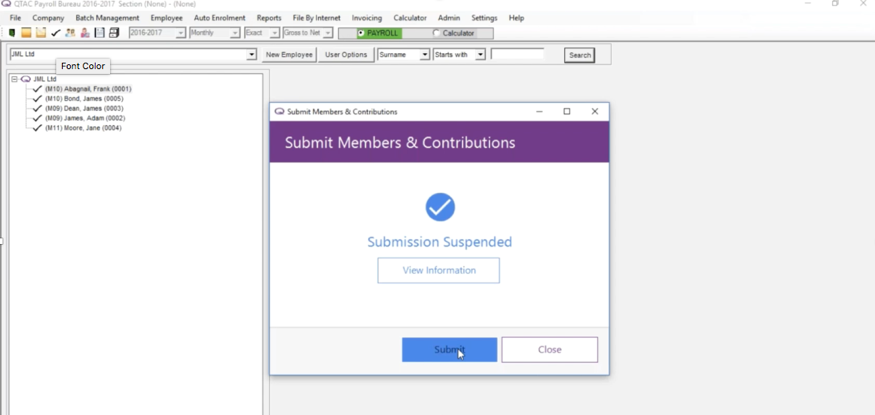The width and height of the screenshot is (875, 415).
Task: Open the Invoicing menu
Action: point(367,18)
